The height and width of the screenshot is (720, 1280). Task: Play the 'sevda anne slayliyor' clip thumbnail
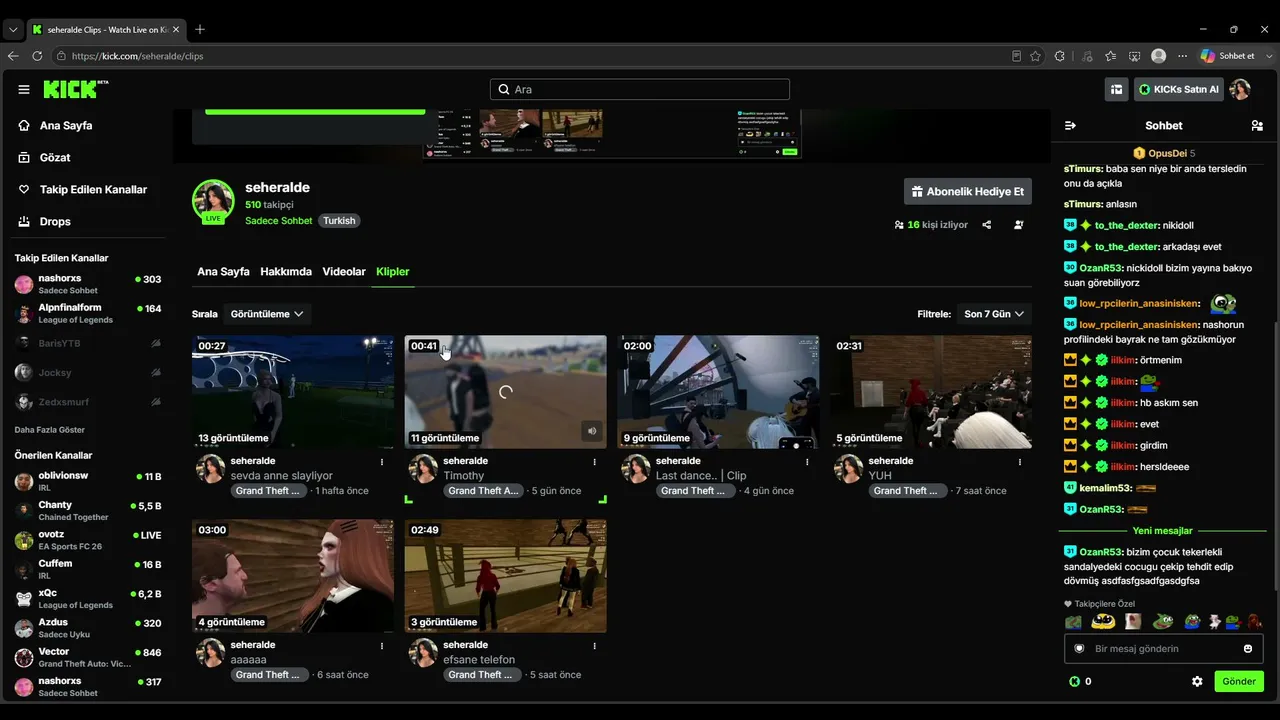pos(293,392)
